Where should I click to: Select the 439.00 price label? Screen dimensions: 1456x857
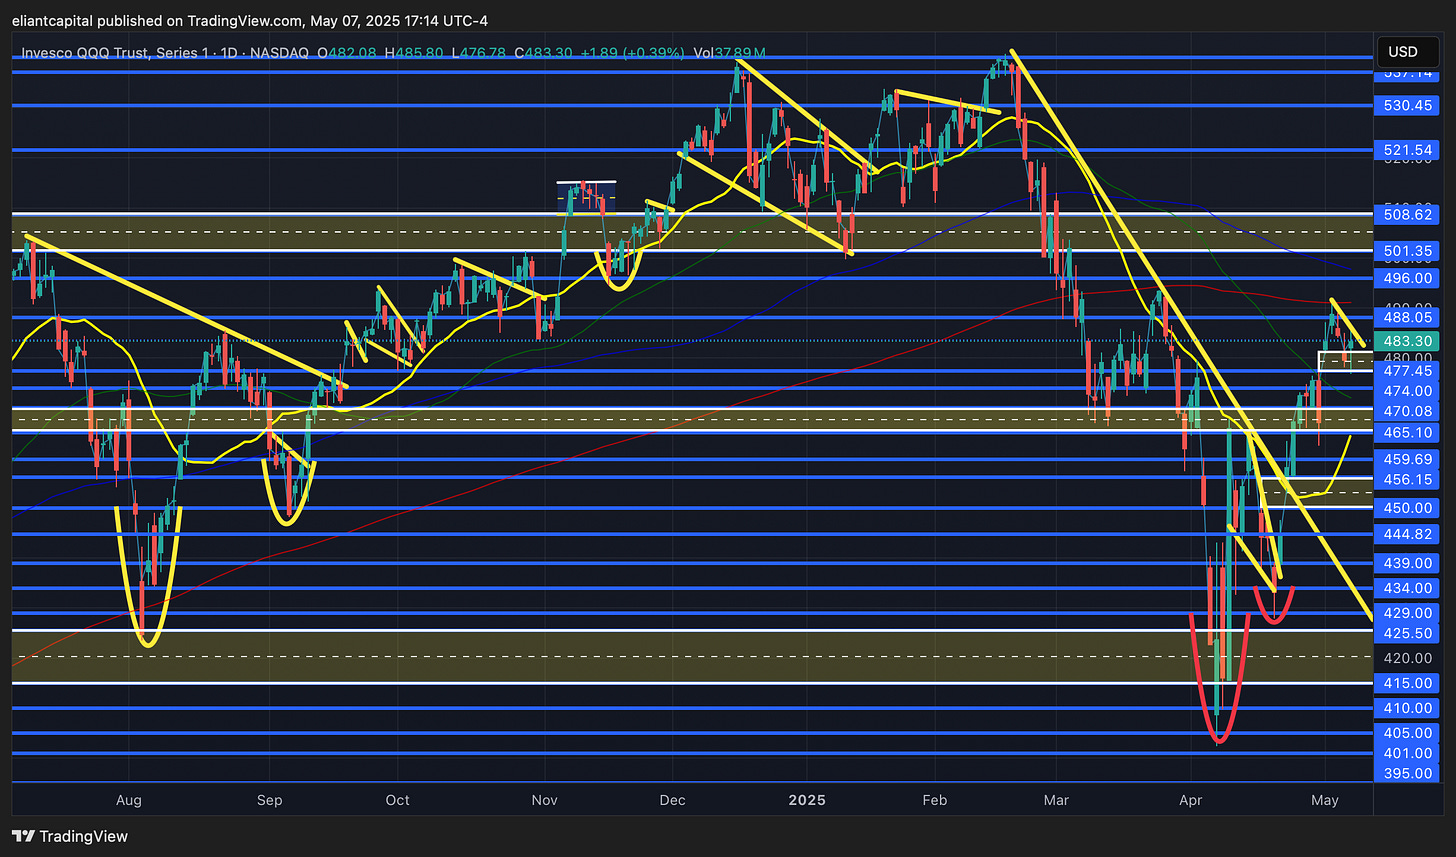1407,563
